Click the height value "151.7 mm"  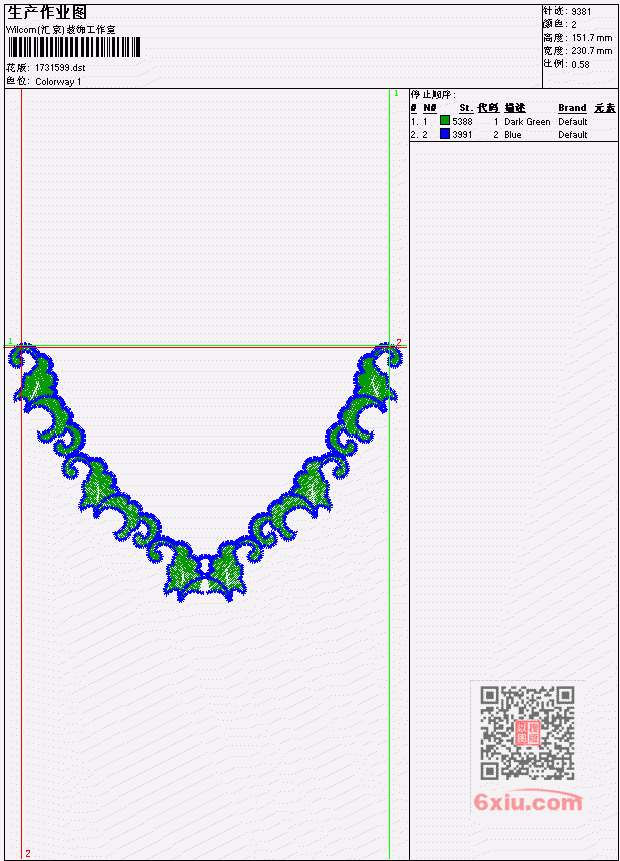(591, 38)
